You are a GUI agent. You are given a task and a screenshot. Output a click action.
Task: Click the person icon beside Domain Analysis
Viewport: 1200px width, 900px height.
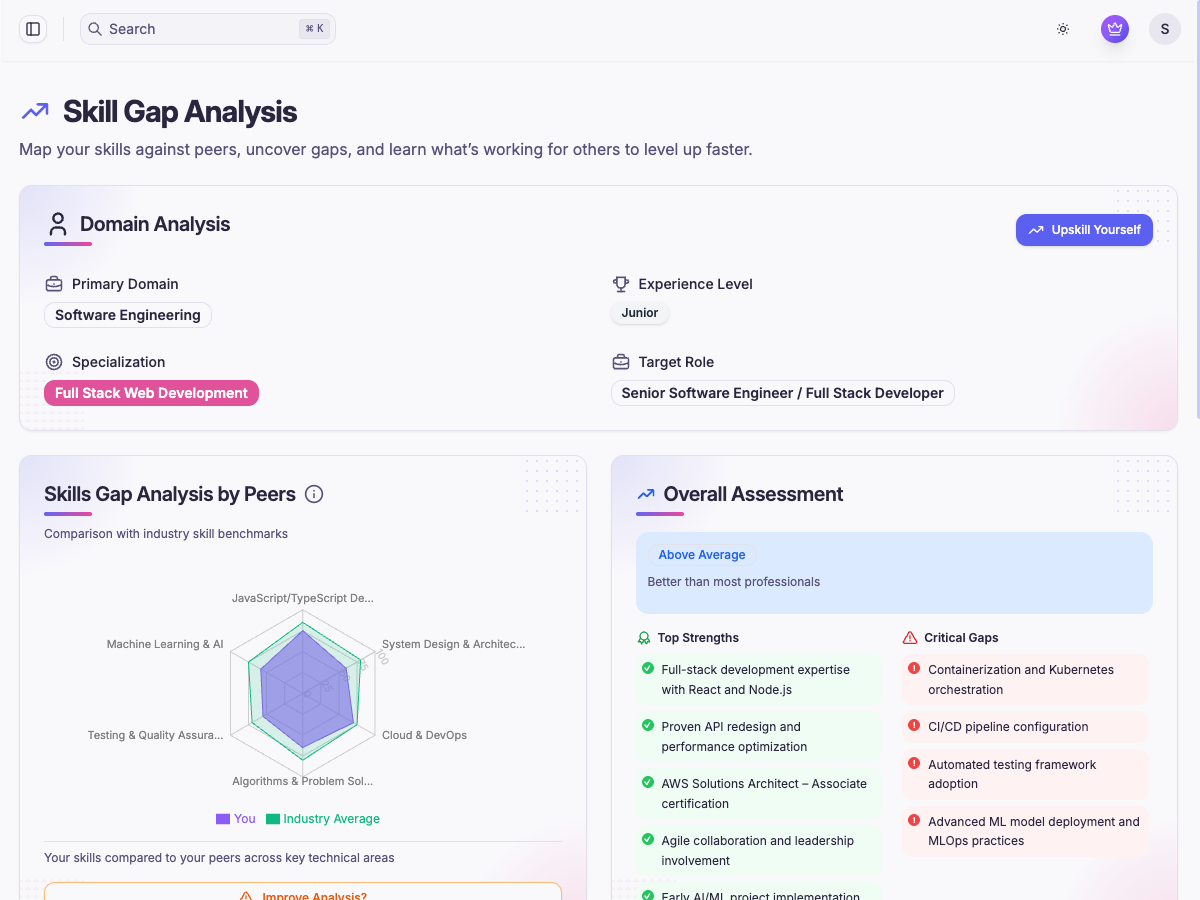(x=57, y=222)
